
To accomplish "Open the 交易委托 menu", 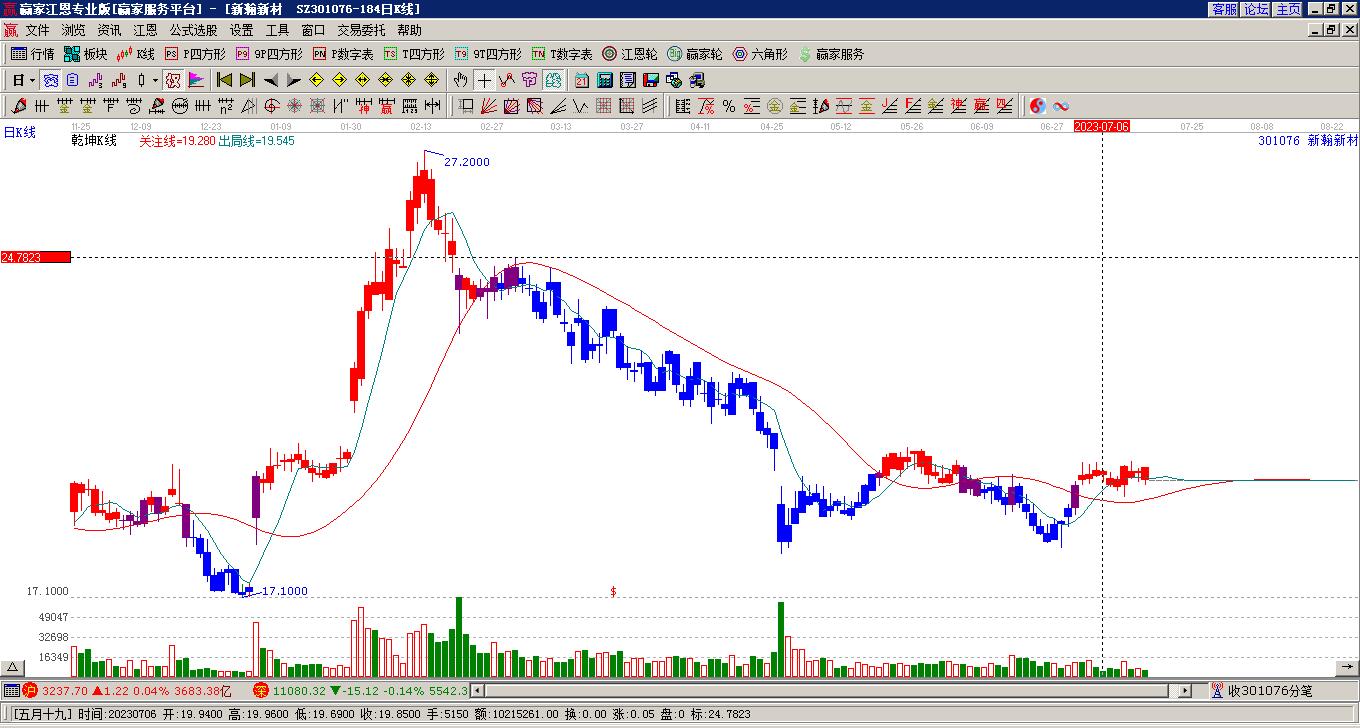I will click(x=361, y=31).
